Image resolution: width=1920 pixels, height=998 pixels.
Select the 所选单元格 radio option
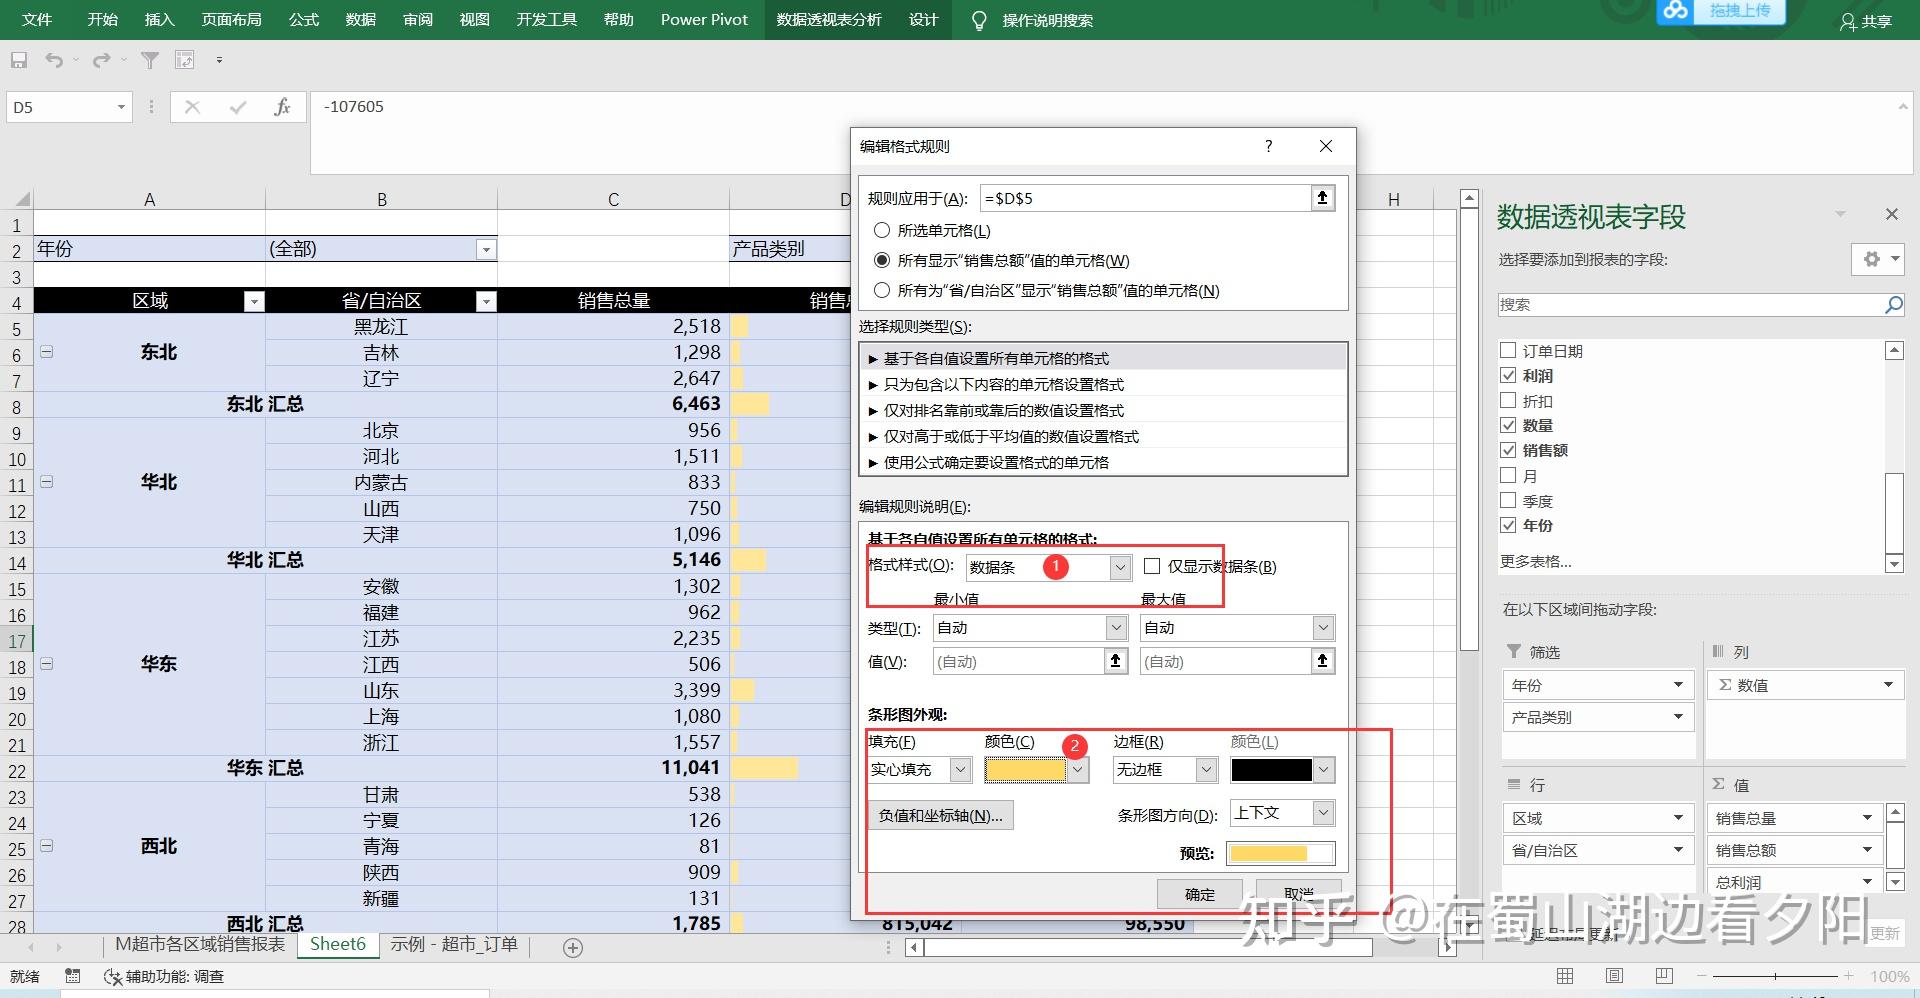882,230
